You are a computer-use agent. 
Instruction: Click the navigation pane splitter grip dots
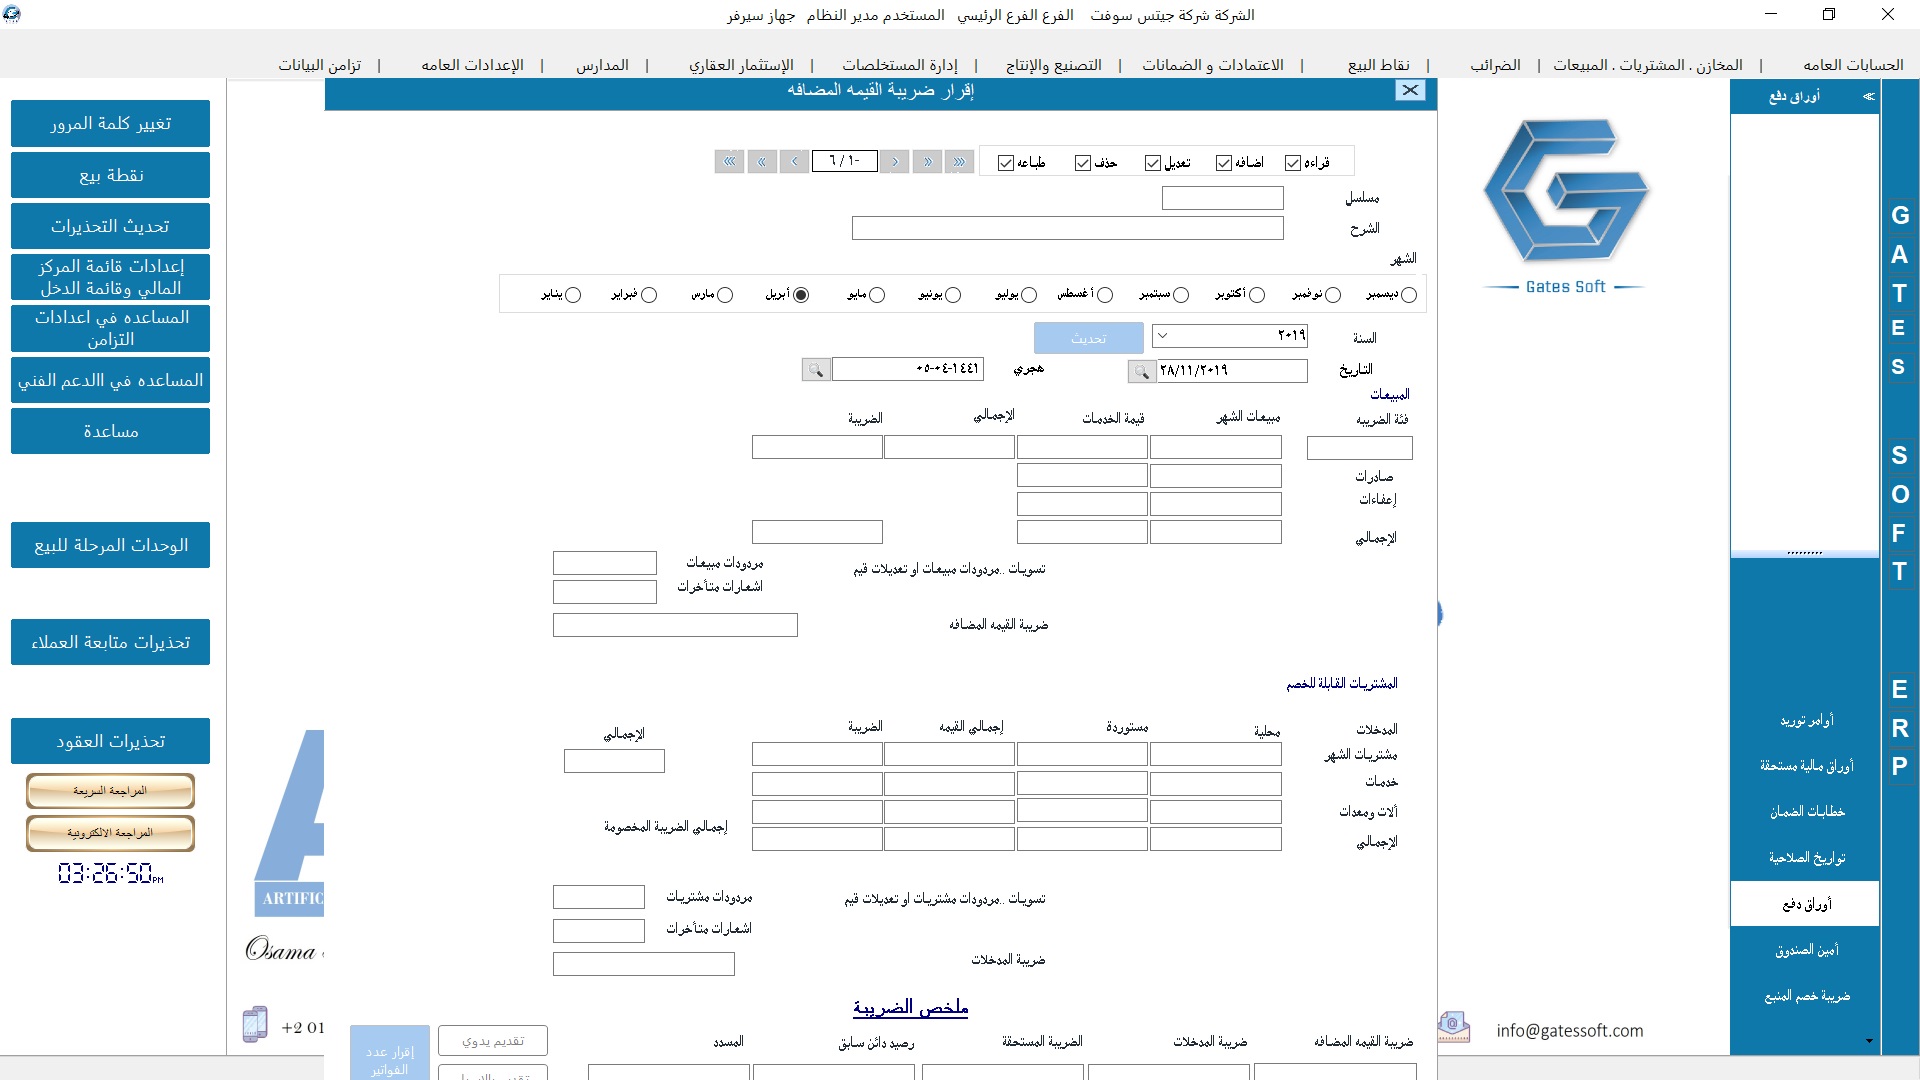click(x=1804, y=553)
